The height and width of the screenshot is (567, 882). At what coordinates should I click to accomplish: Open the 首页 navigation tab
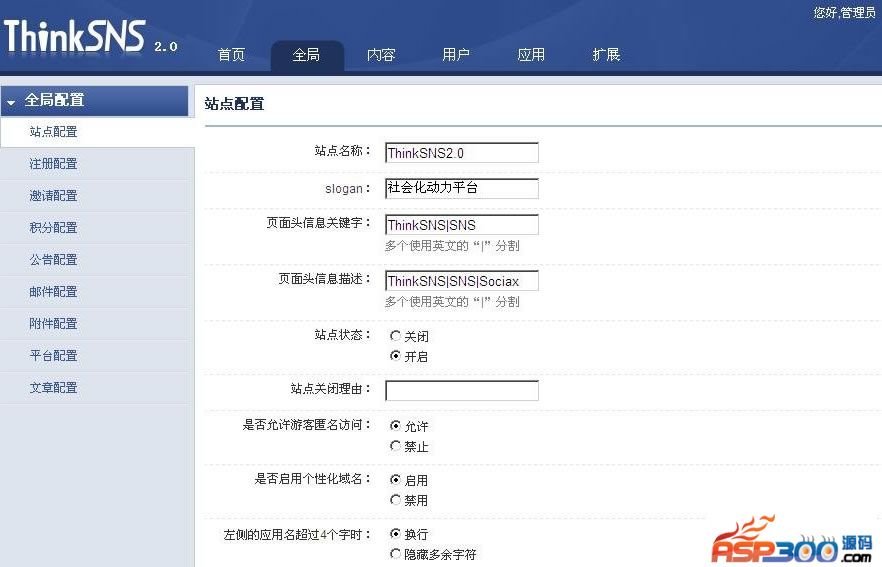[x=231, y=55]
